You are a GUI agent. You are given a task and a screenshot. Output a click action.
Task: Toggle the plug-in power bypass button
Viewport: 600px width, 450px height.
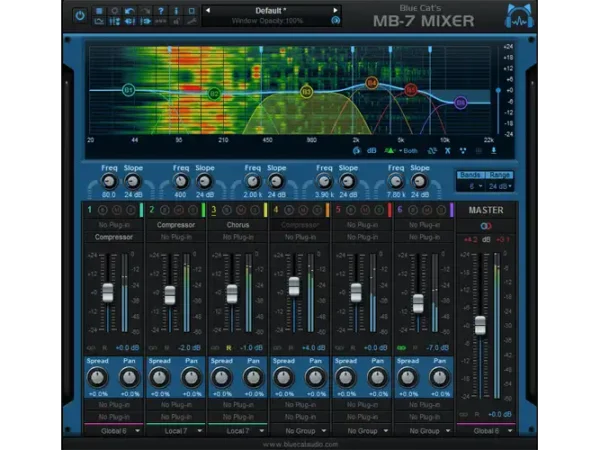coord(80,16)
